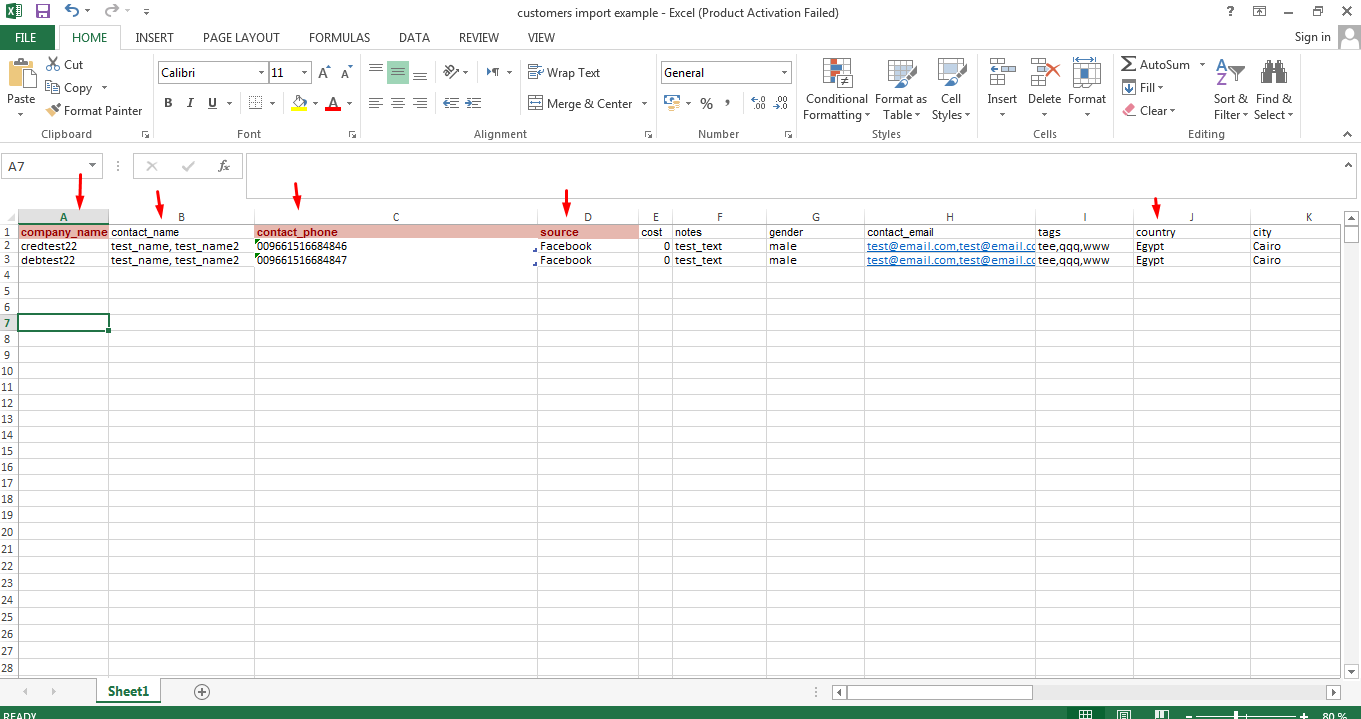This screenshot has height=719, width=1361.
Task: Increase decimal places
Action: pos(757,103)
